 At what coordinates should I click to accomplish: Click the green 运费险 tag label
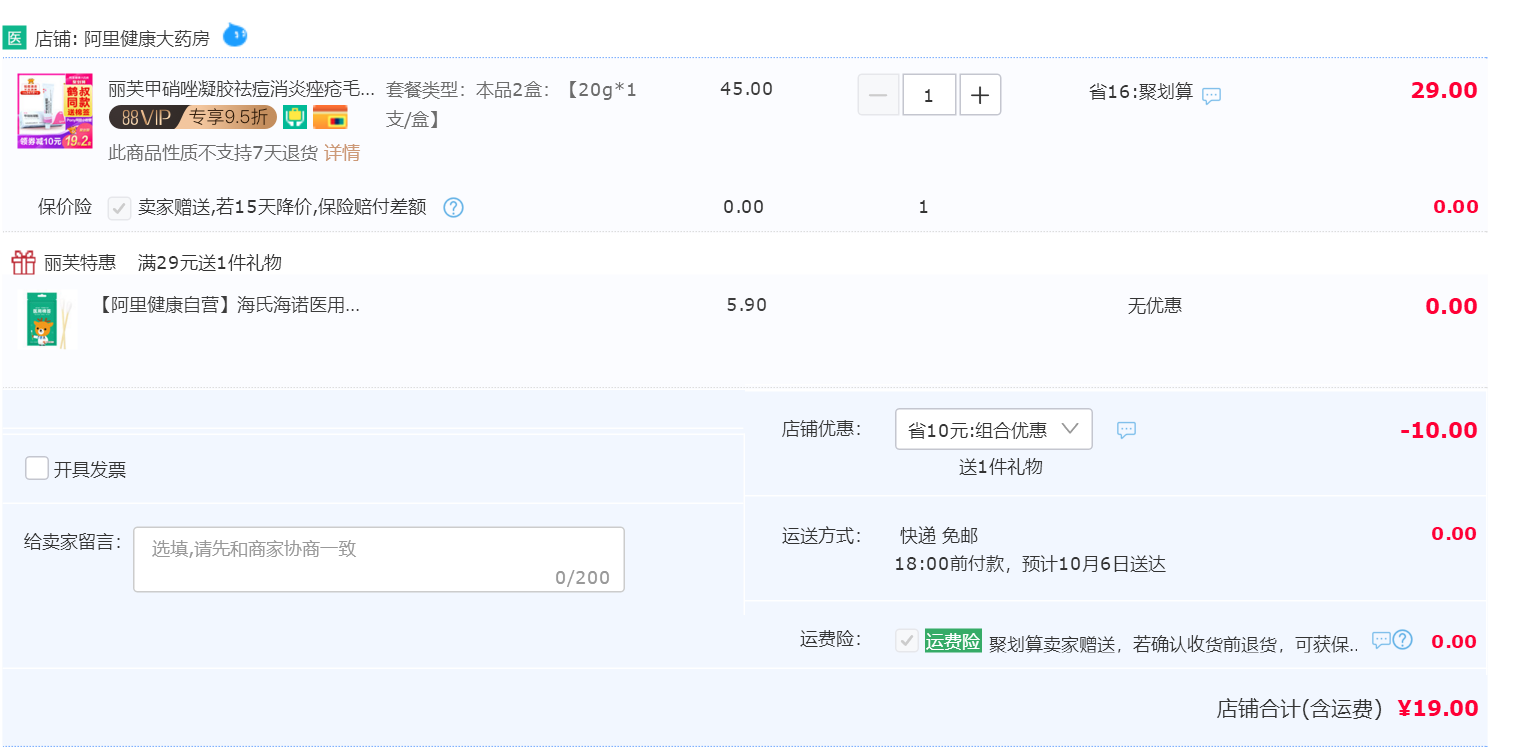[953, 641]
